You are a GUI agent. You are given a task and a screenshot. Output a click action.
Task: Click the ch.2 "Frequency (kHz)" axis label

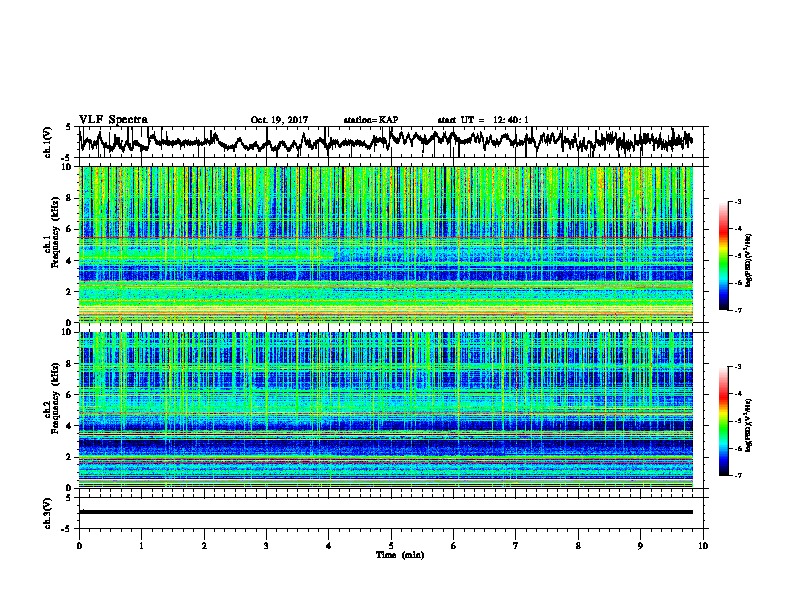click(56, 398)
